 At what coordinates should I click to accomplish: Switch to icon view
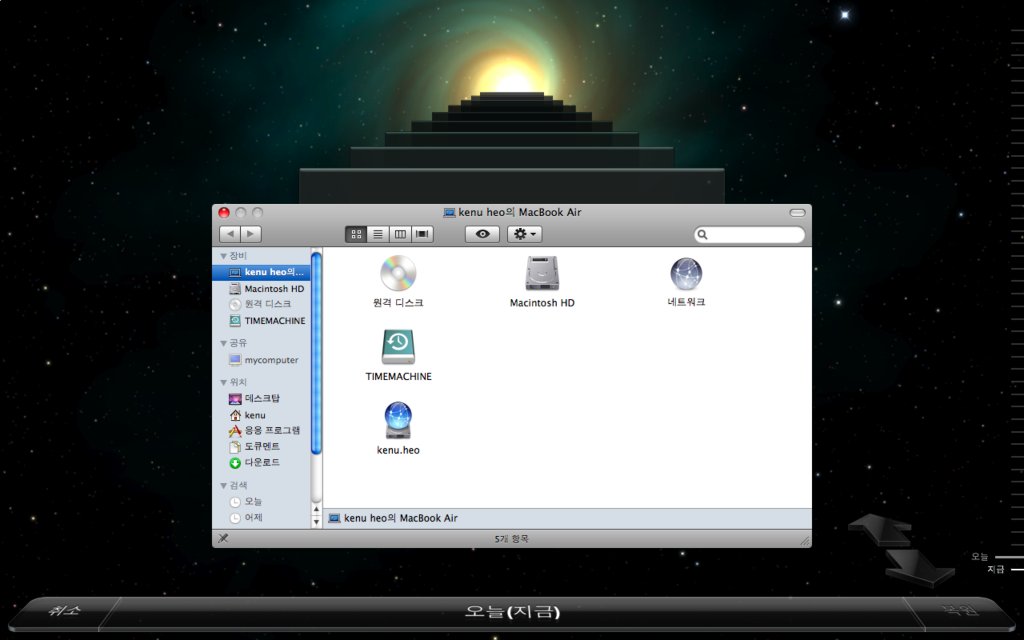click(356, 234)
